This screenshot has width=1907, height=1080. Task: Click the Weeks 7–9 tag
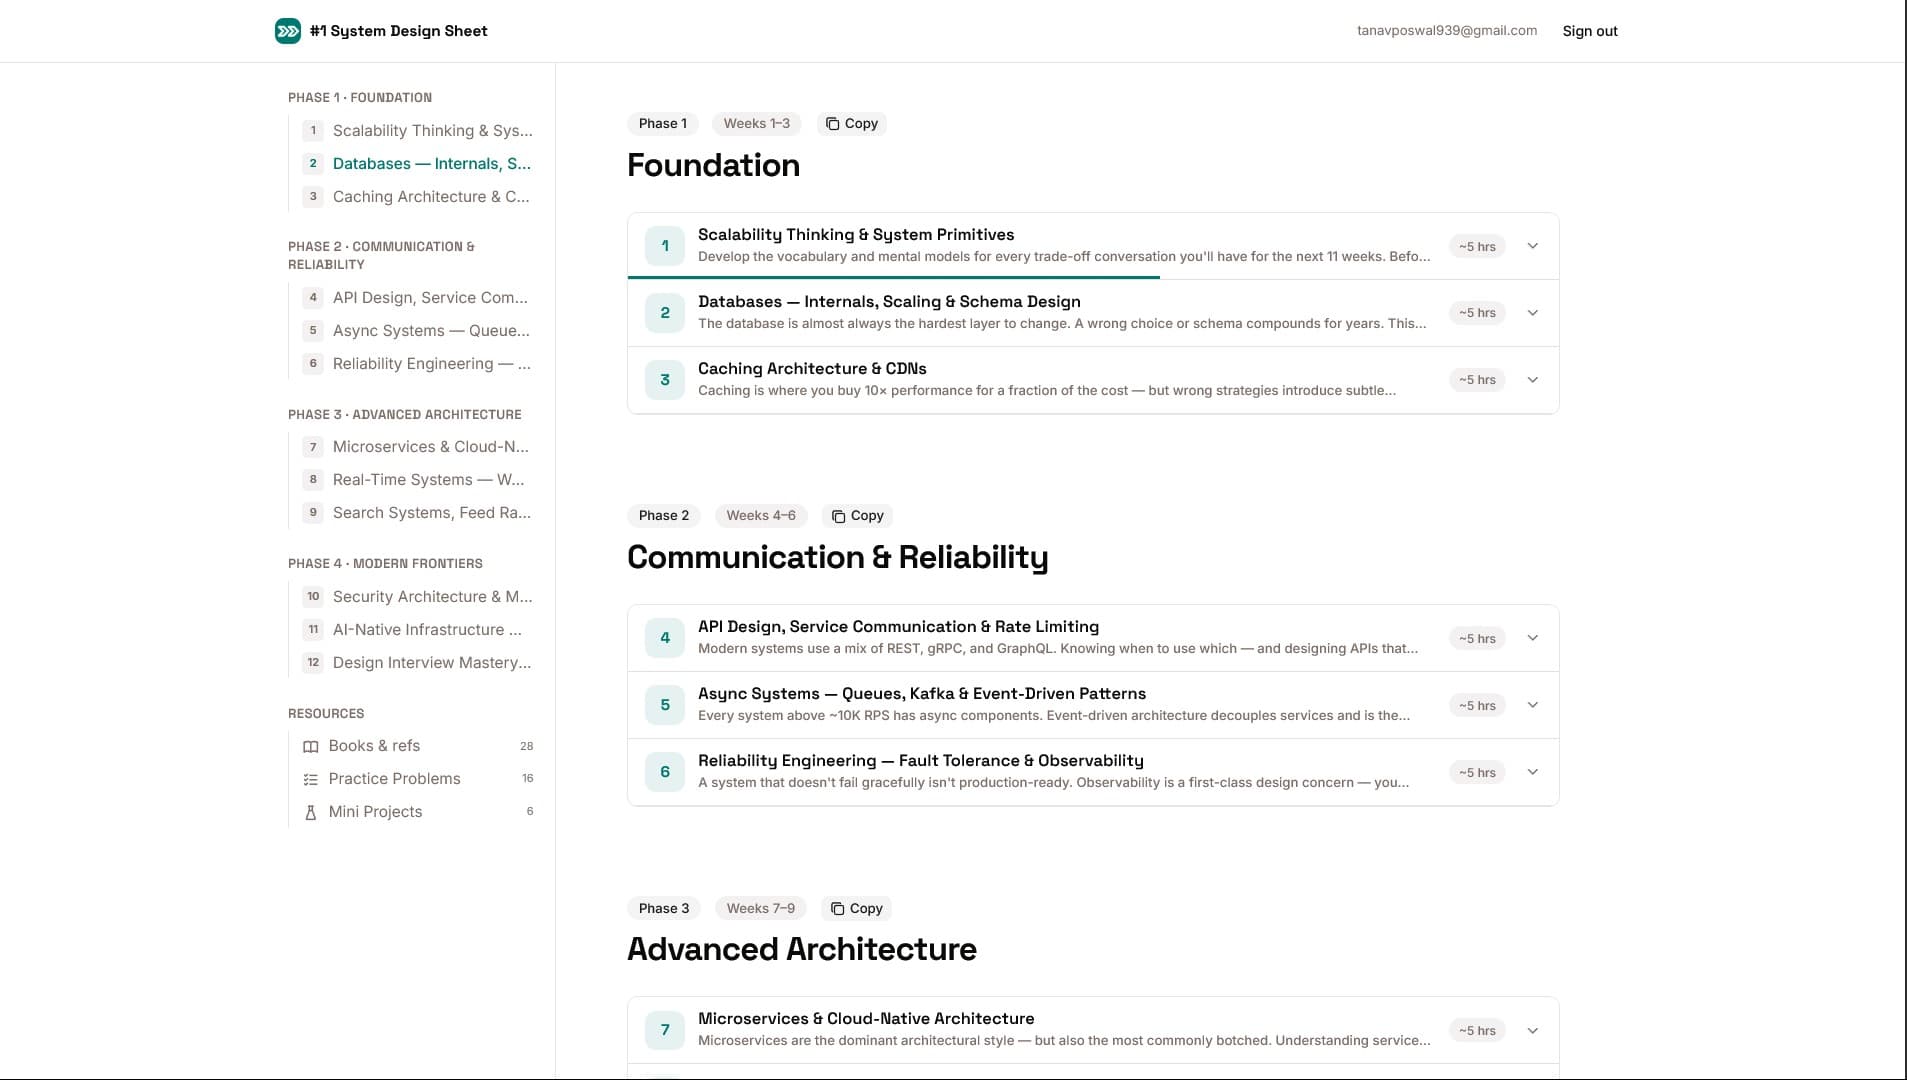pyautogui.click(x=761, y=908)
